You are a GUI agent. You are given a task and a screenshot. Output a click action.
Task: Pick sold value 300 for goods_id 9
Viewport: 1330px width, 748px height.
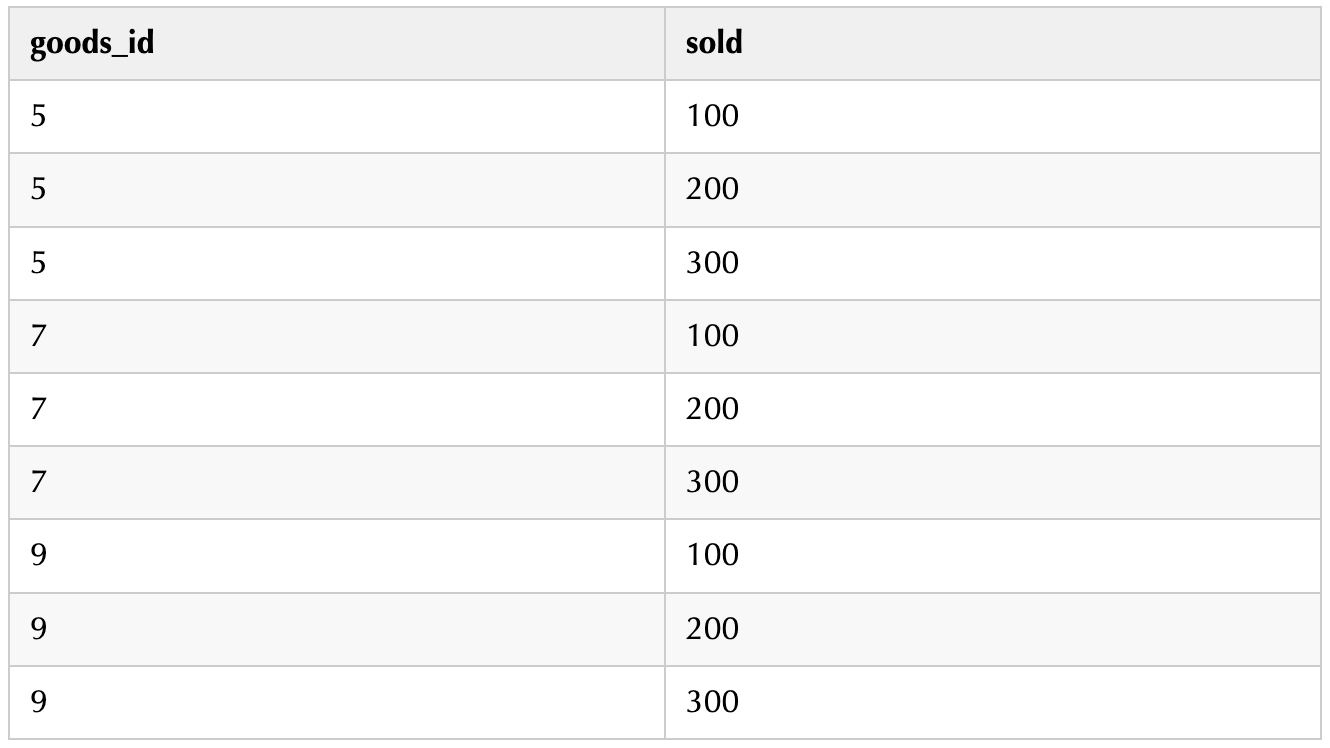712,702
